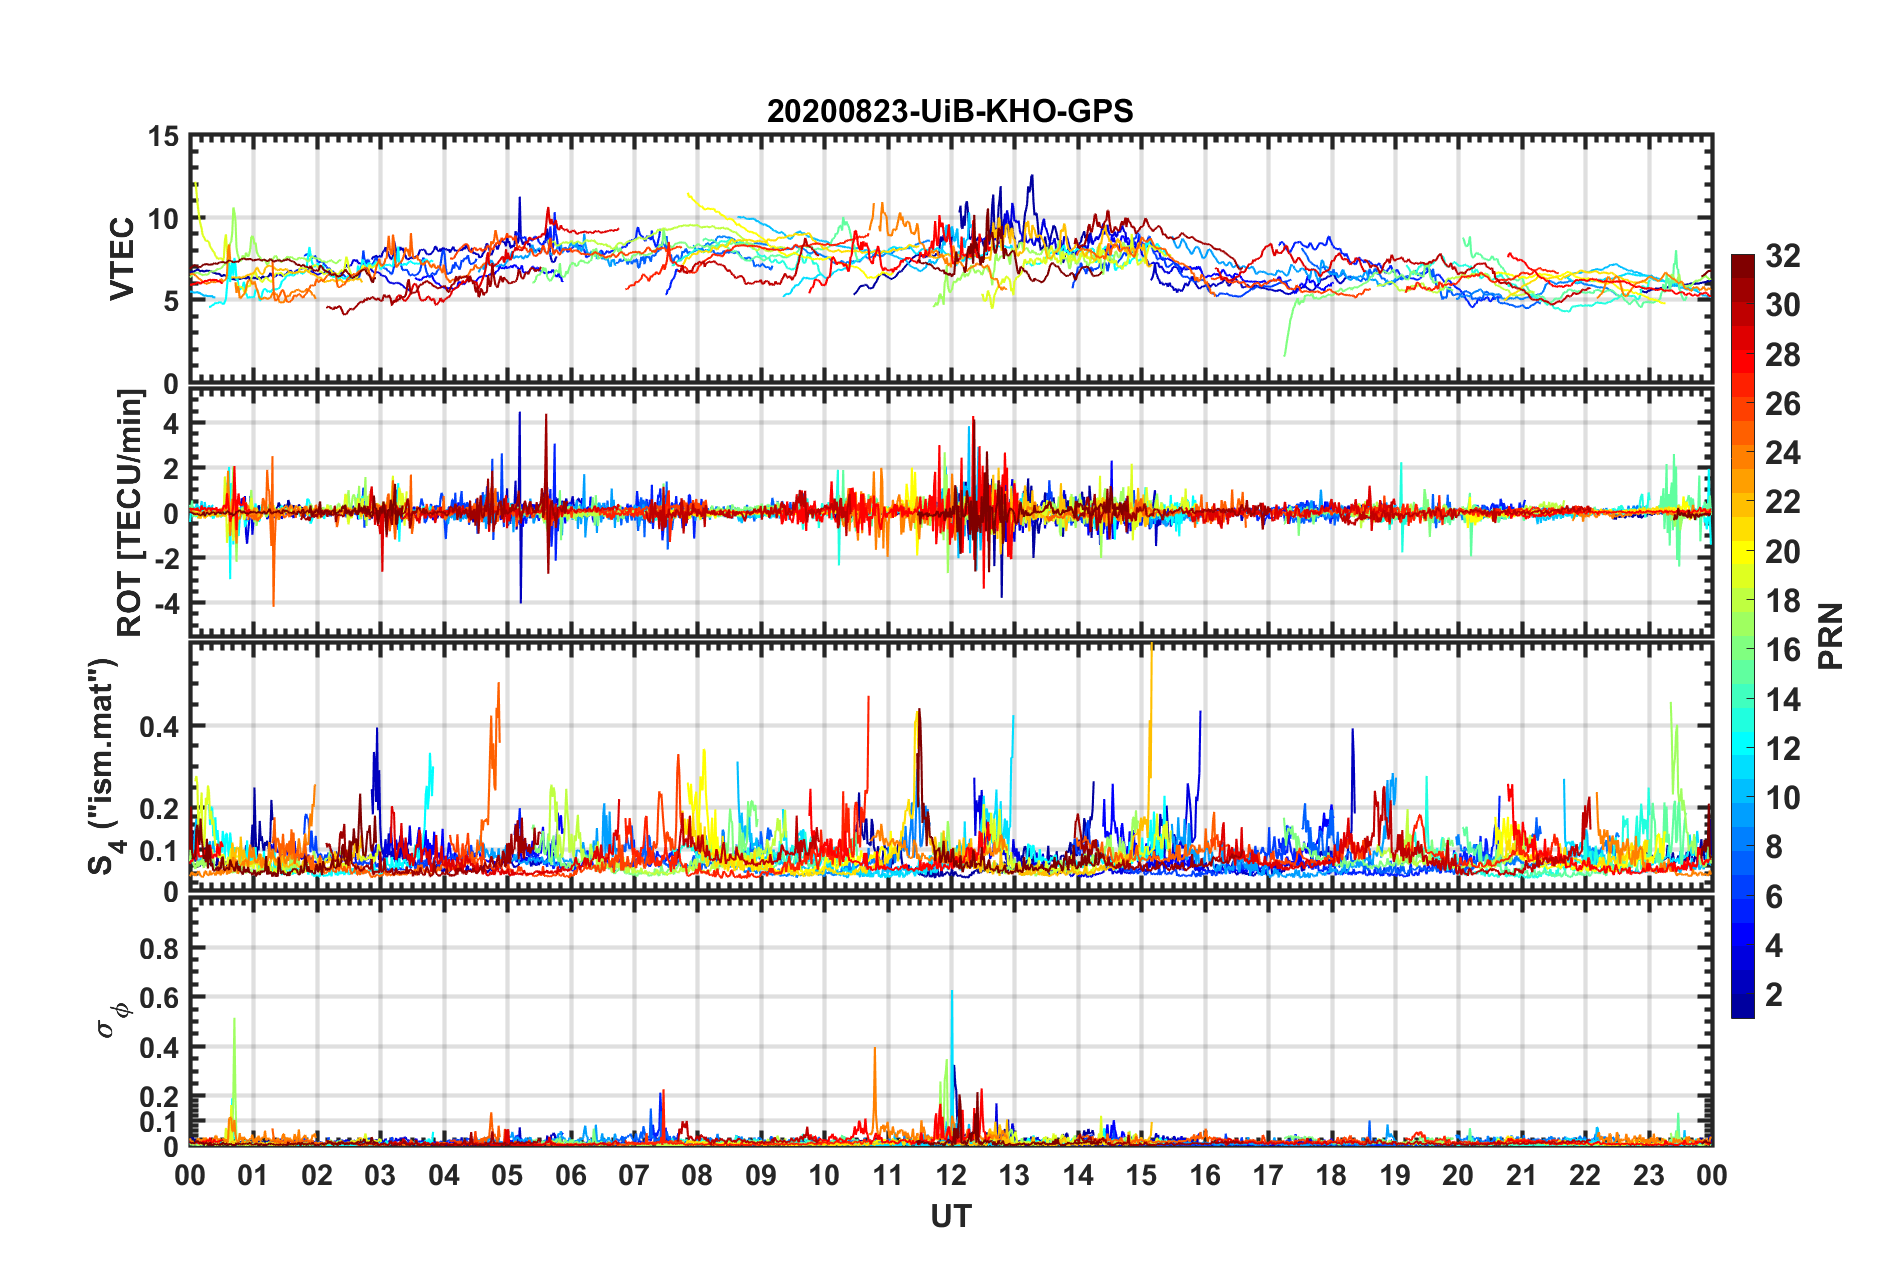
Task: Click the ROT tick label -4
Action: 165,603
